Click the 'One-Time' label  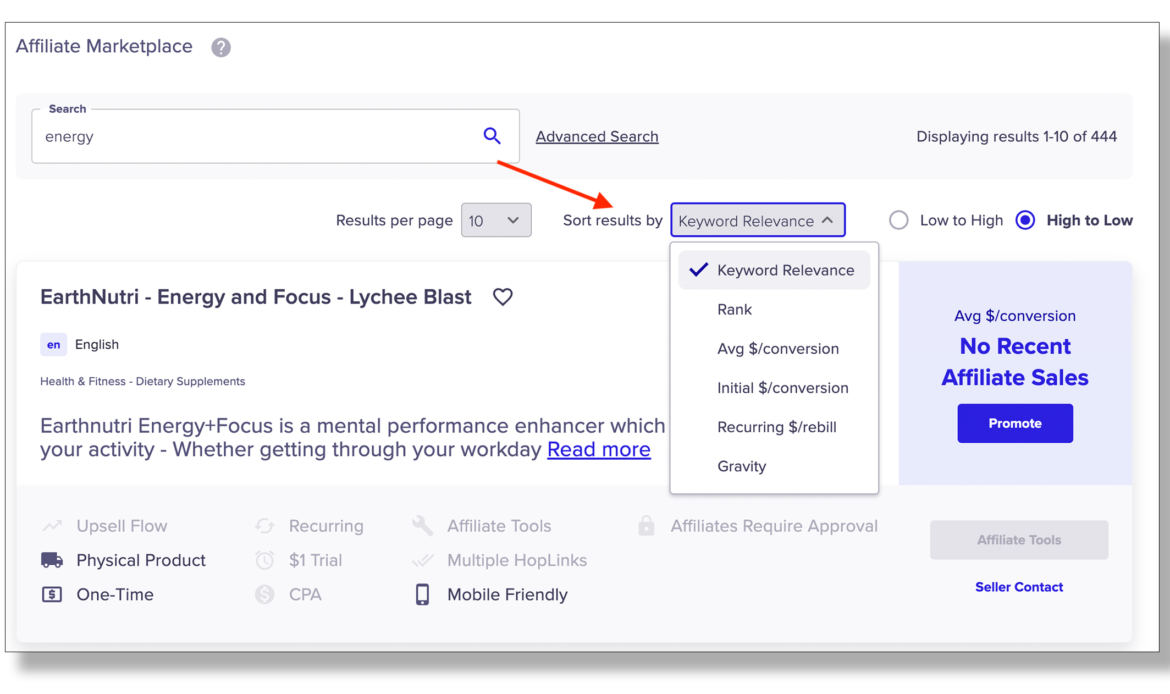pyautogui.click(x=115, y=595)
